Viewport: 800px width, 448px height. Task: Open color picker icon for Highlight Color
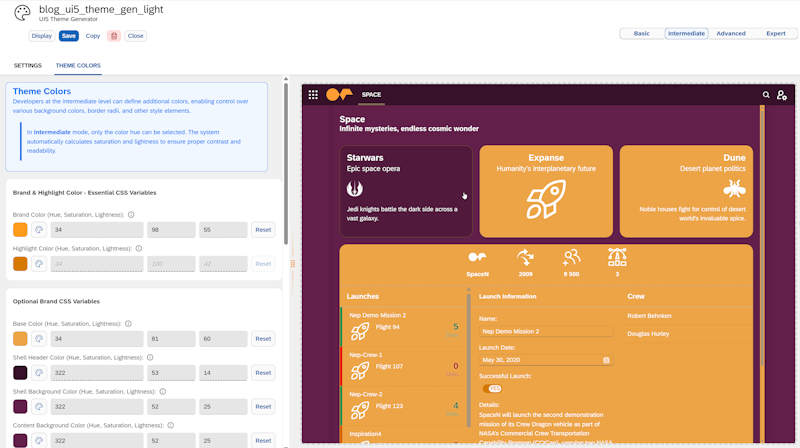point(39,264)
